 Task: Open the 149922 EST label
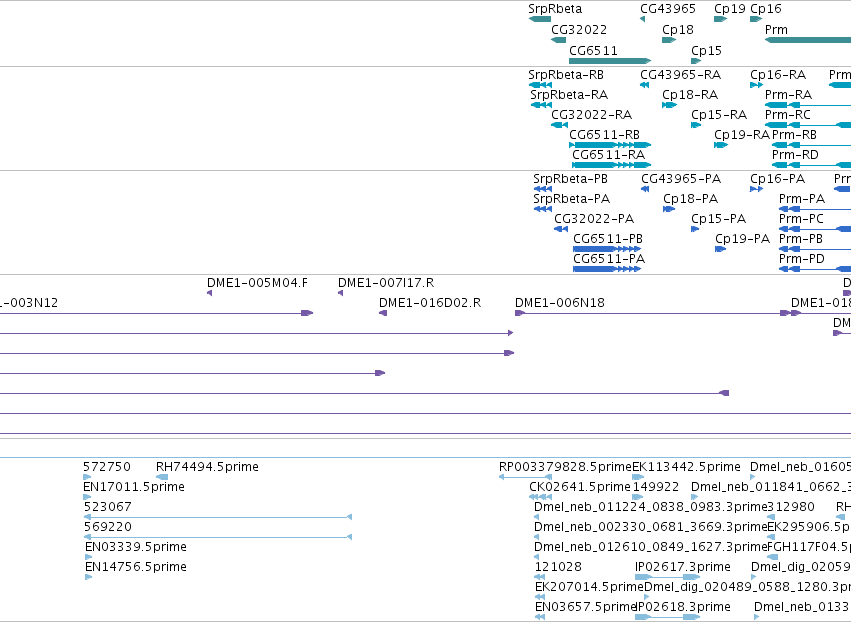coord(656,487)
